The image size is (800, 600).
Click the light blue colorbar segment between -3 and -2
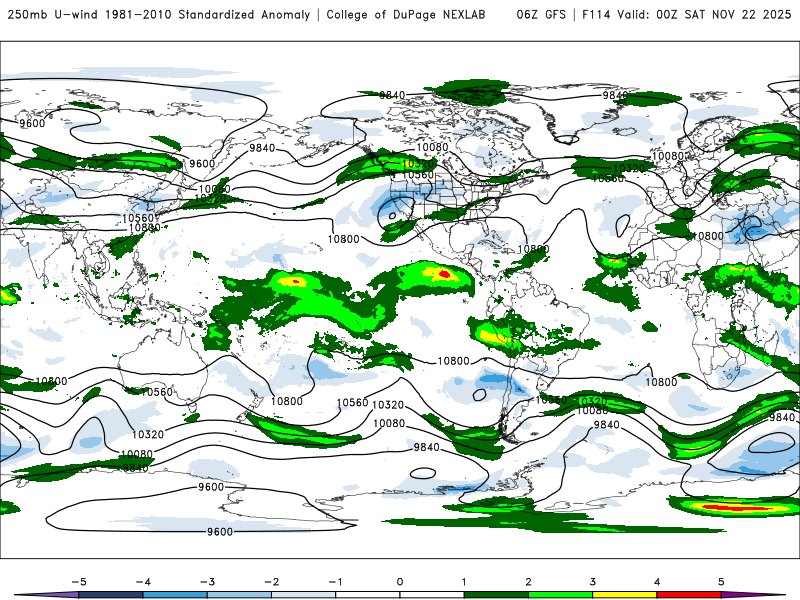pyautogui.click(x=239, y=595)
